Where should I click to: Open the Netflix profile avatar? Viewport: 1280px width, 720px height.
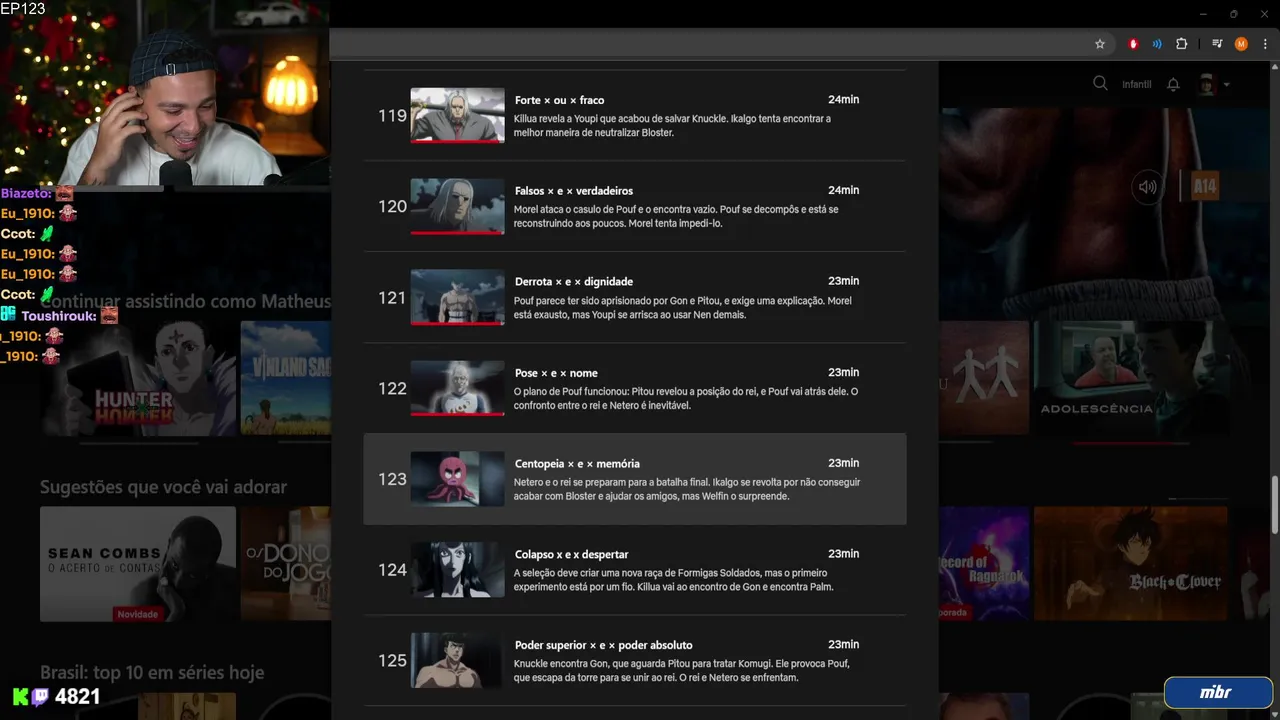point(1207,84)
